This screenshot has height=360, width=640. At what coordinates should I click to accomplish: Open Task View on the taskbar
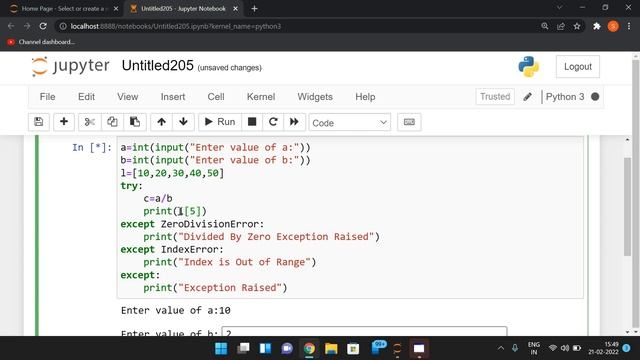[x=243, y=349]
